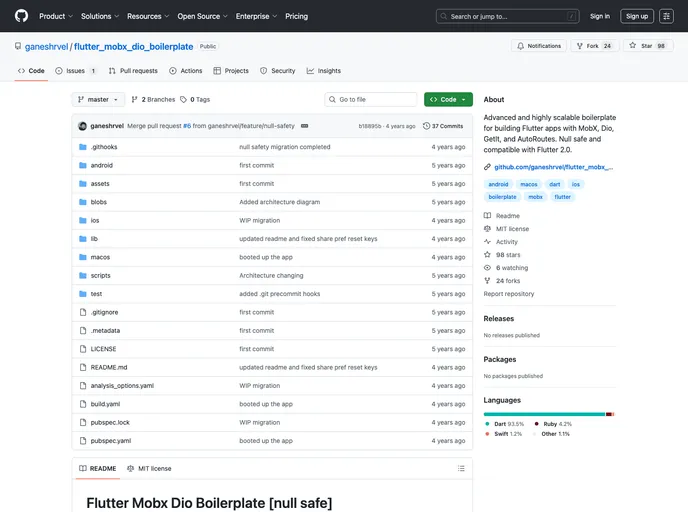Open the android folder icon
This screenshot has width=688, height=512.
tap(82, 165)
